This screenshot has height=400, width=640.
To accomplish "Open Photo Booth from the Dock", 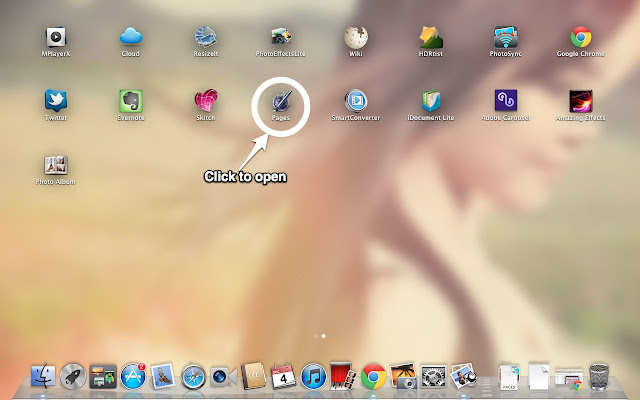I will (x=343, y=376).
